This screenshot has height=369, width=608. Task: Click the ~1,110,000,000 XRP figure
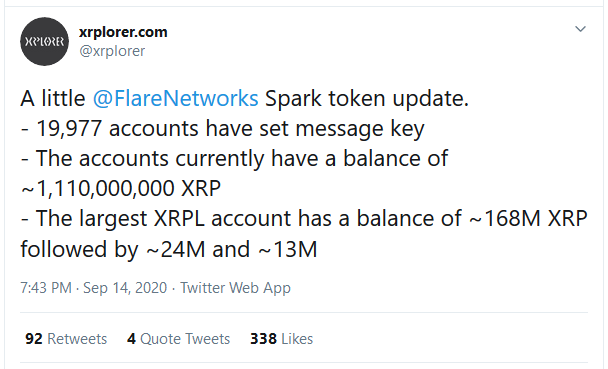point(121,188)
